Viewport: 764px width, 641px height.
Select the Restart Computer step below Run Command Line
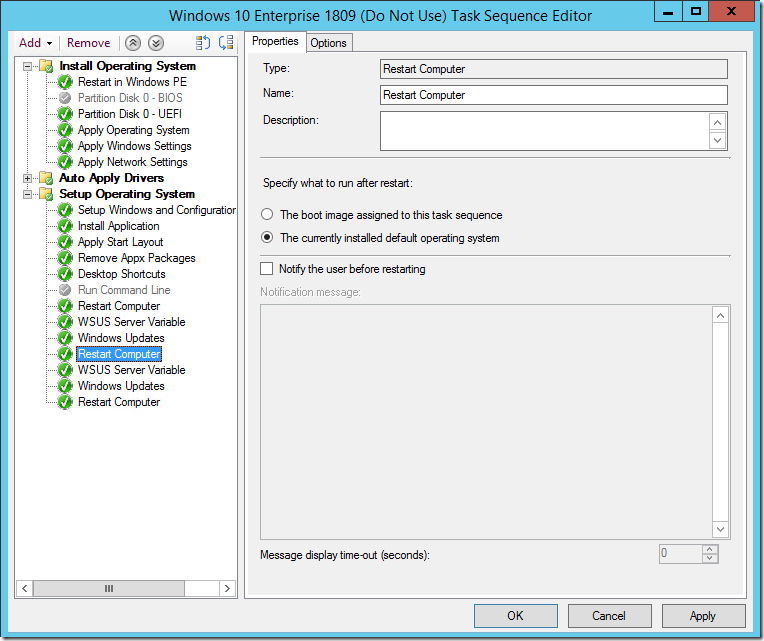(119, 306)
